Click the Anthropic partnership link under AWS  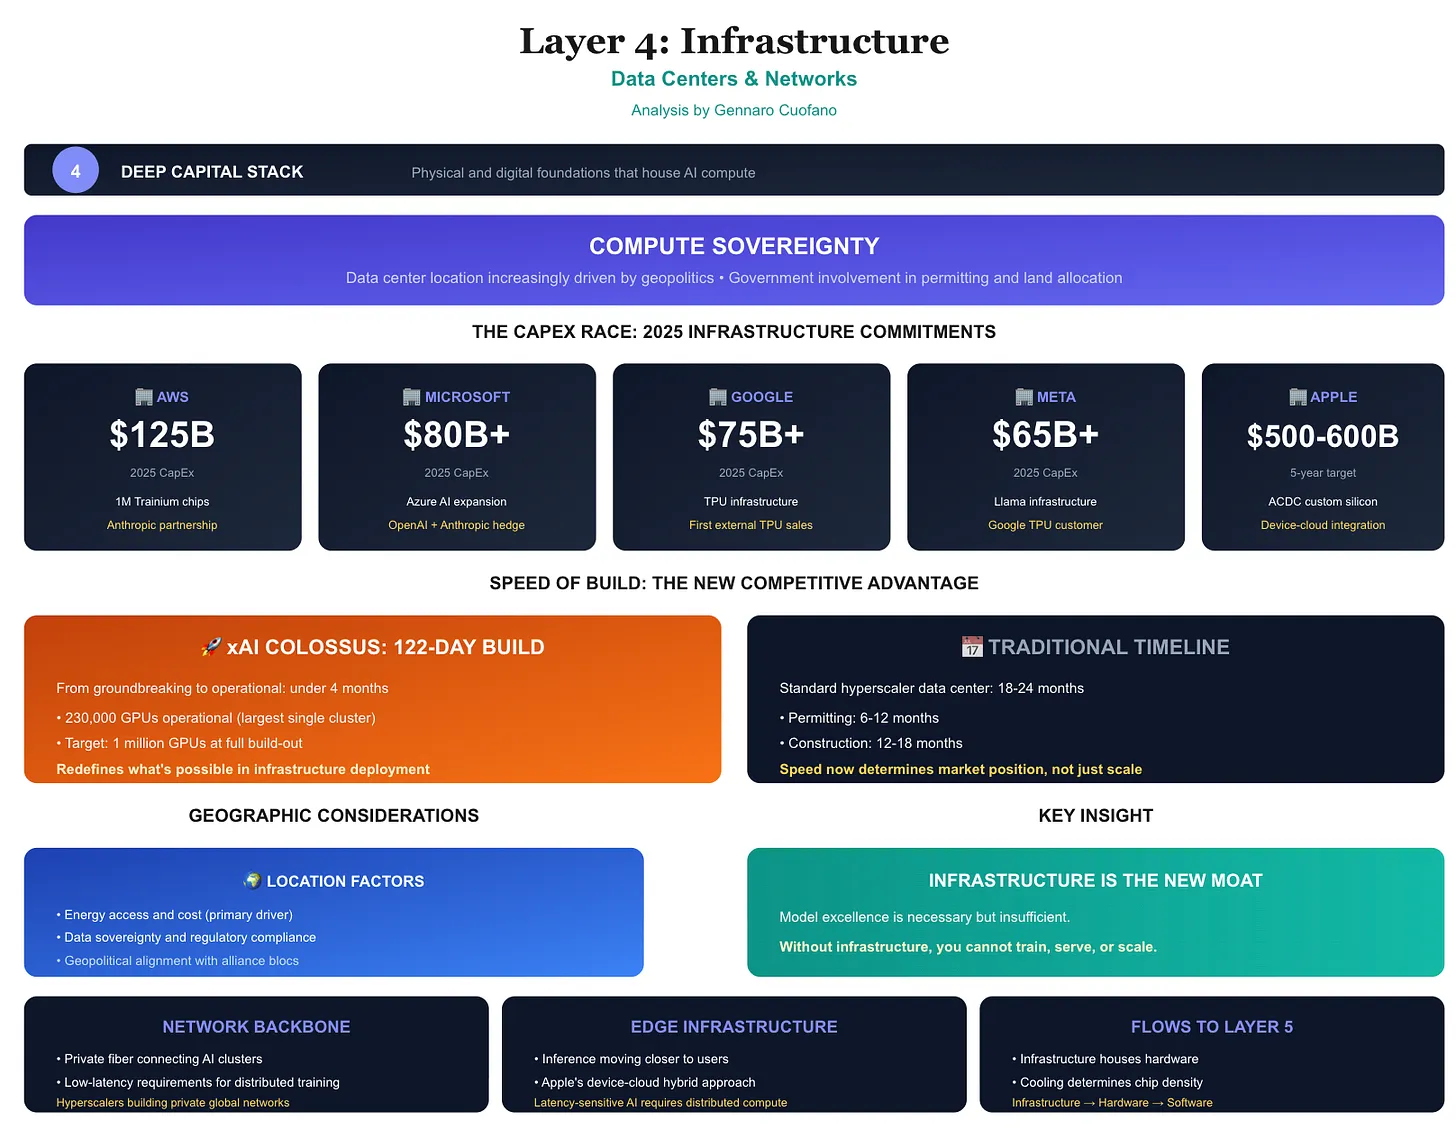[162, 524]
